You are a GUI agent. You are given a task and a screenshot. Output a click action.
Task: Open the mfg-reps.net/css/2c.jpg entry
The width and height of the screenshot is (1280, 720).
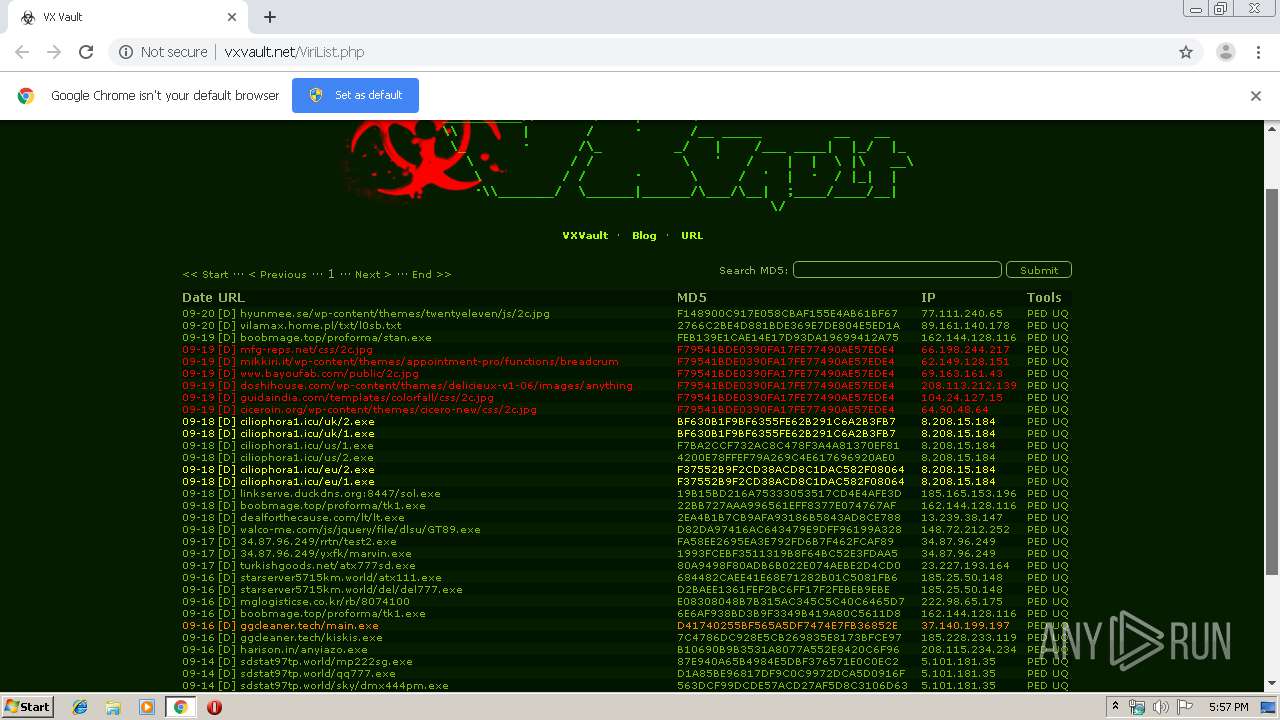[306, 350]
